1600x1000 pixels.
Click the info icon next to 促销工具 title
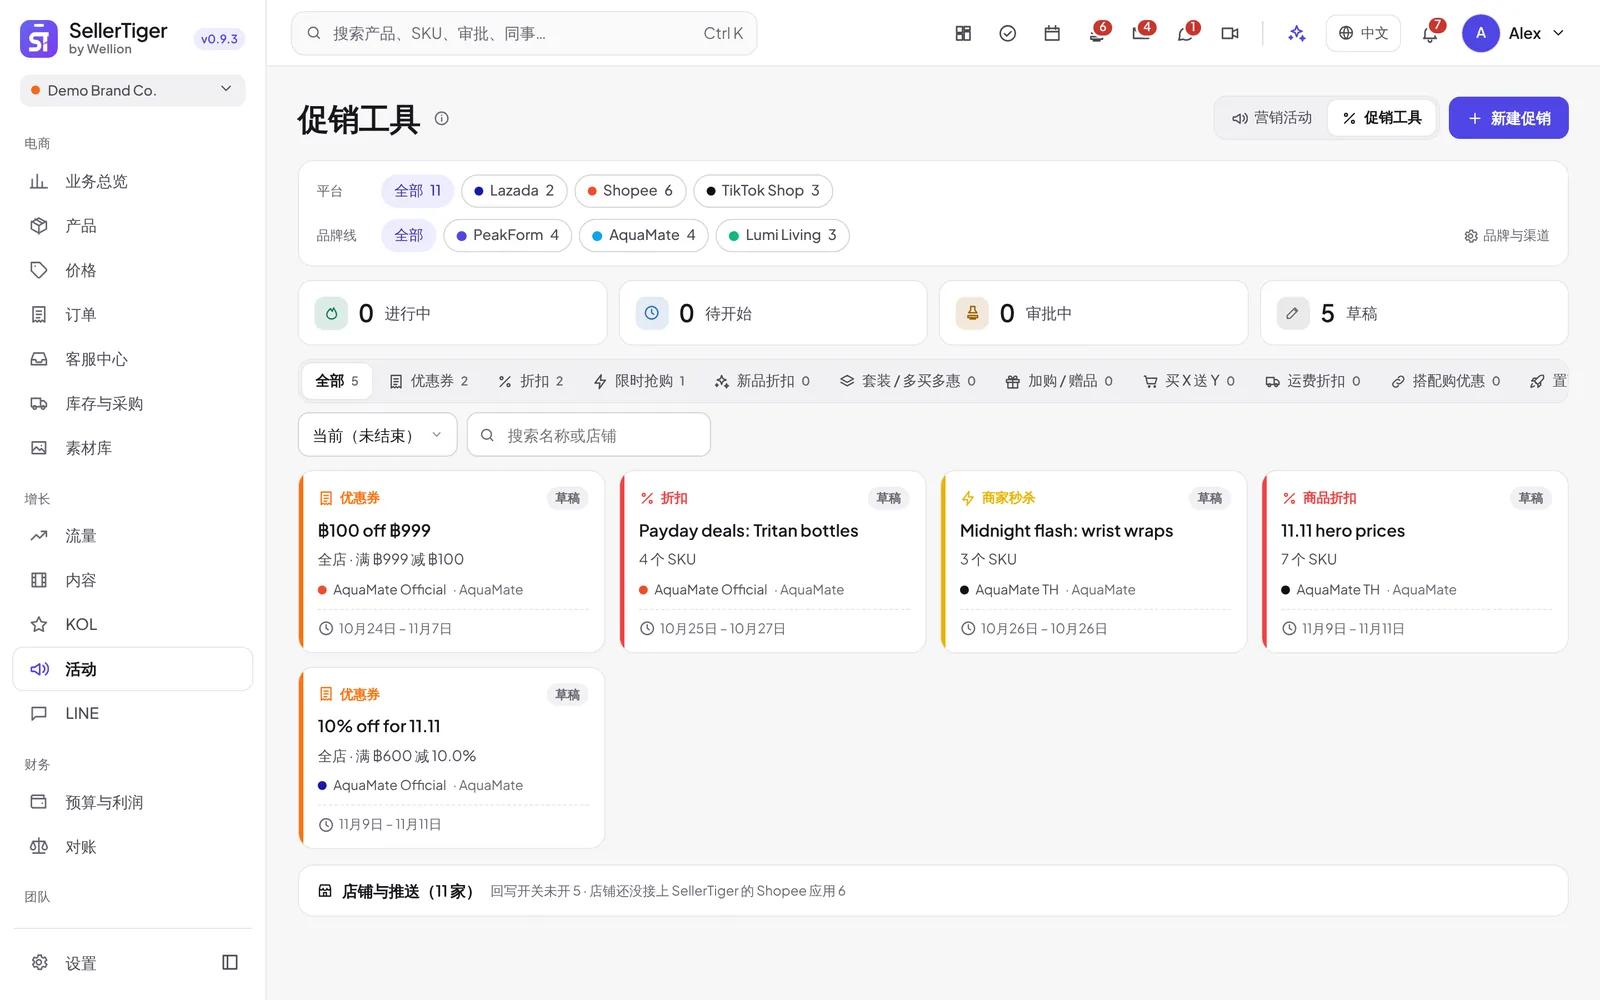(x=441, y=118)
